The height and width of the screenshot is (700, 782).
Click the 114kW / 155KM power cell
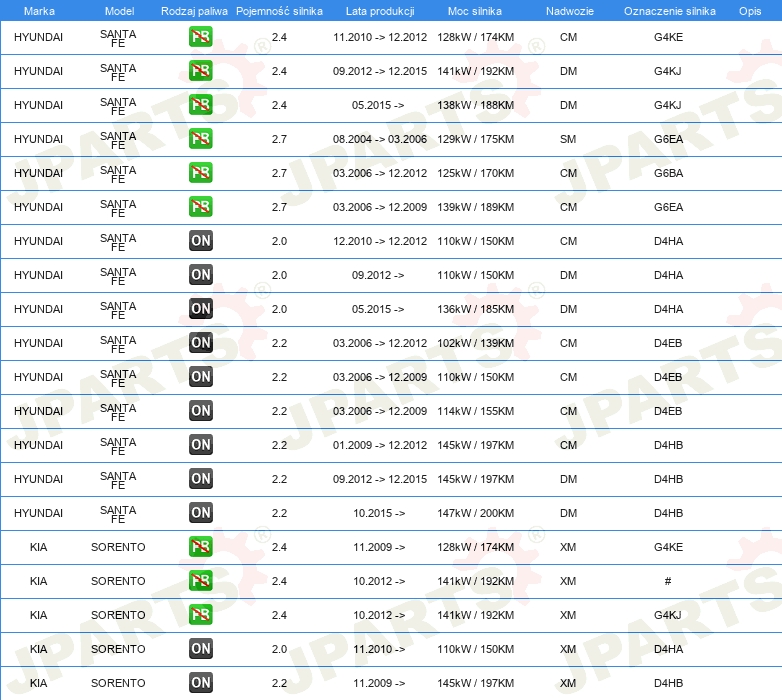coord(475,411)
